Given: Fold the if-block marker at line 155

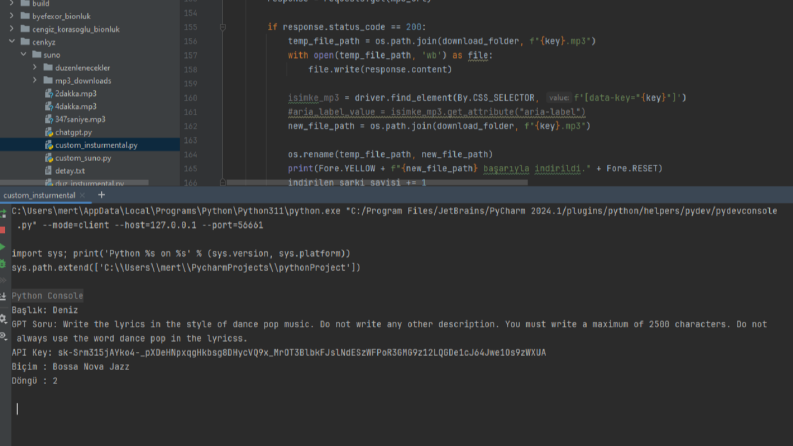Looking at the screenshot, I should (223, 27).
